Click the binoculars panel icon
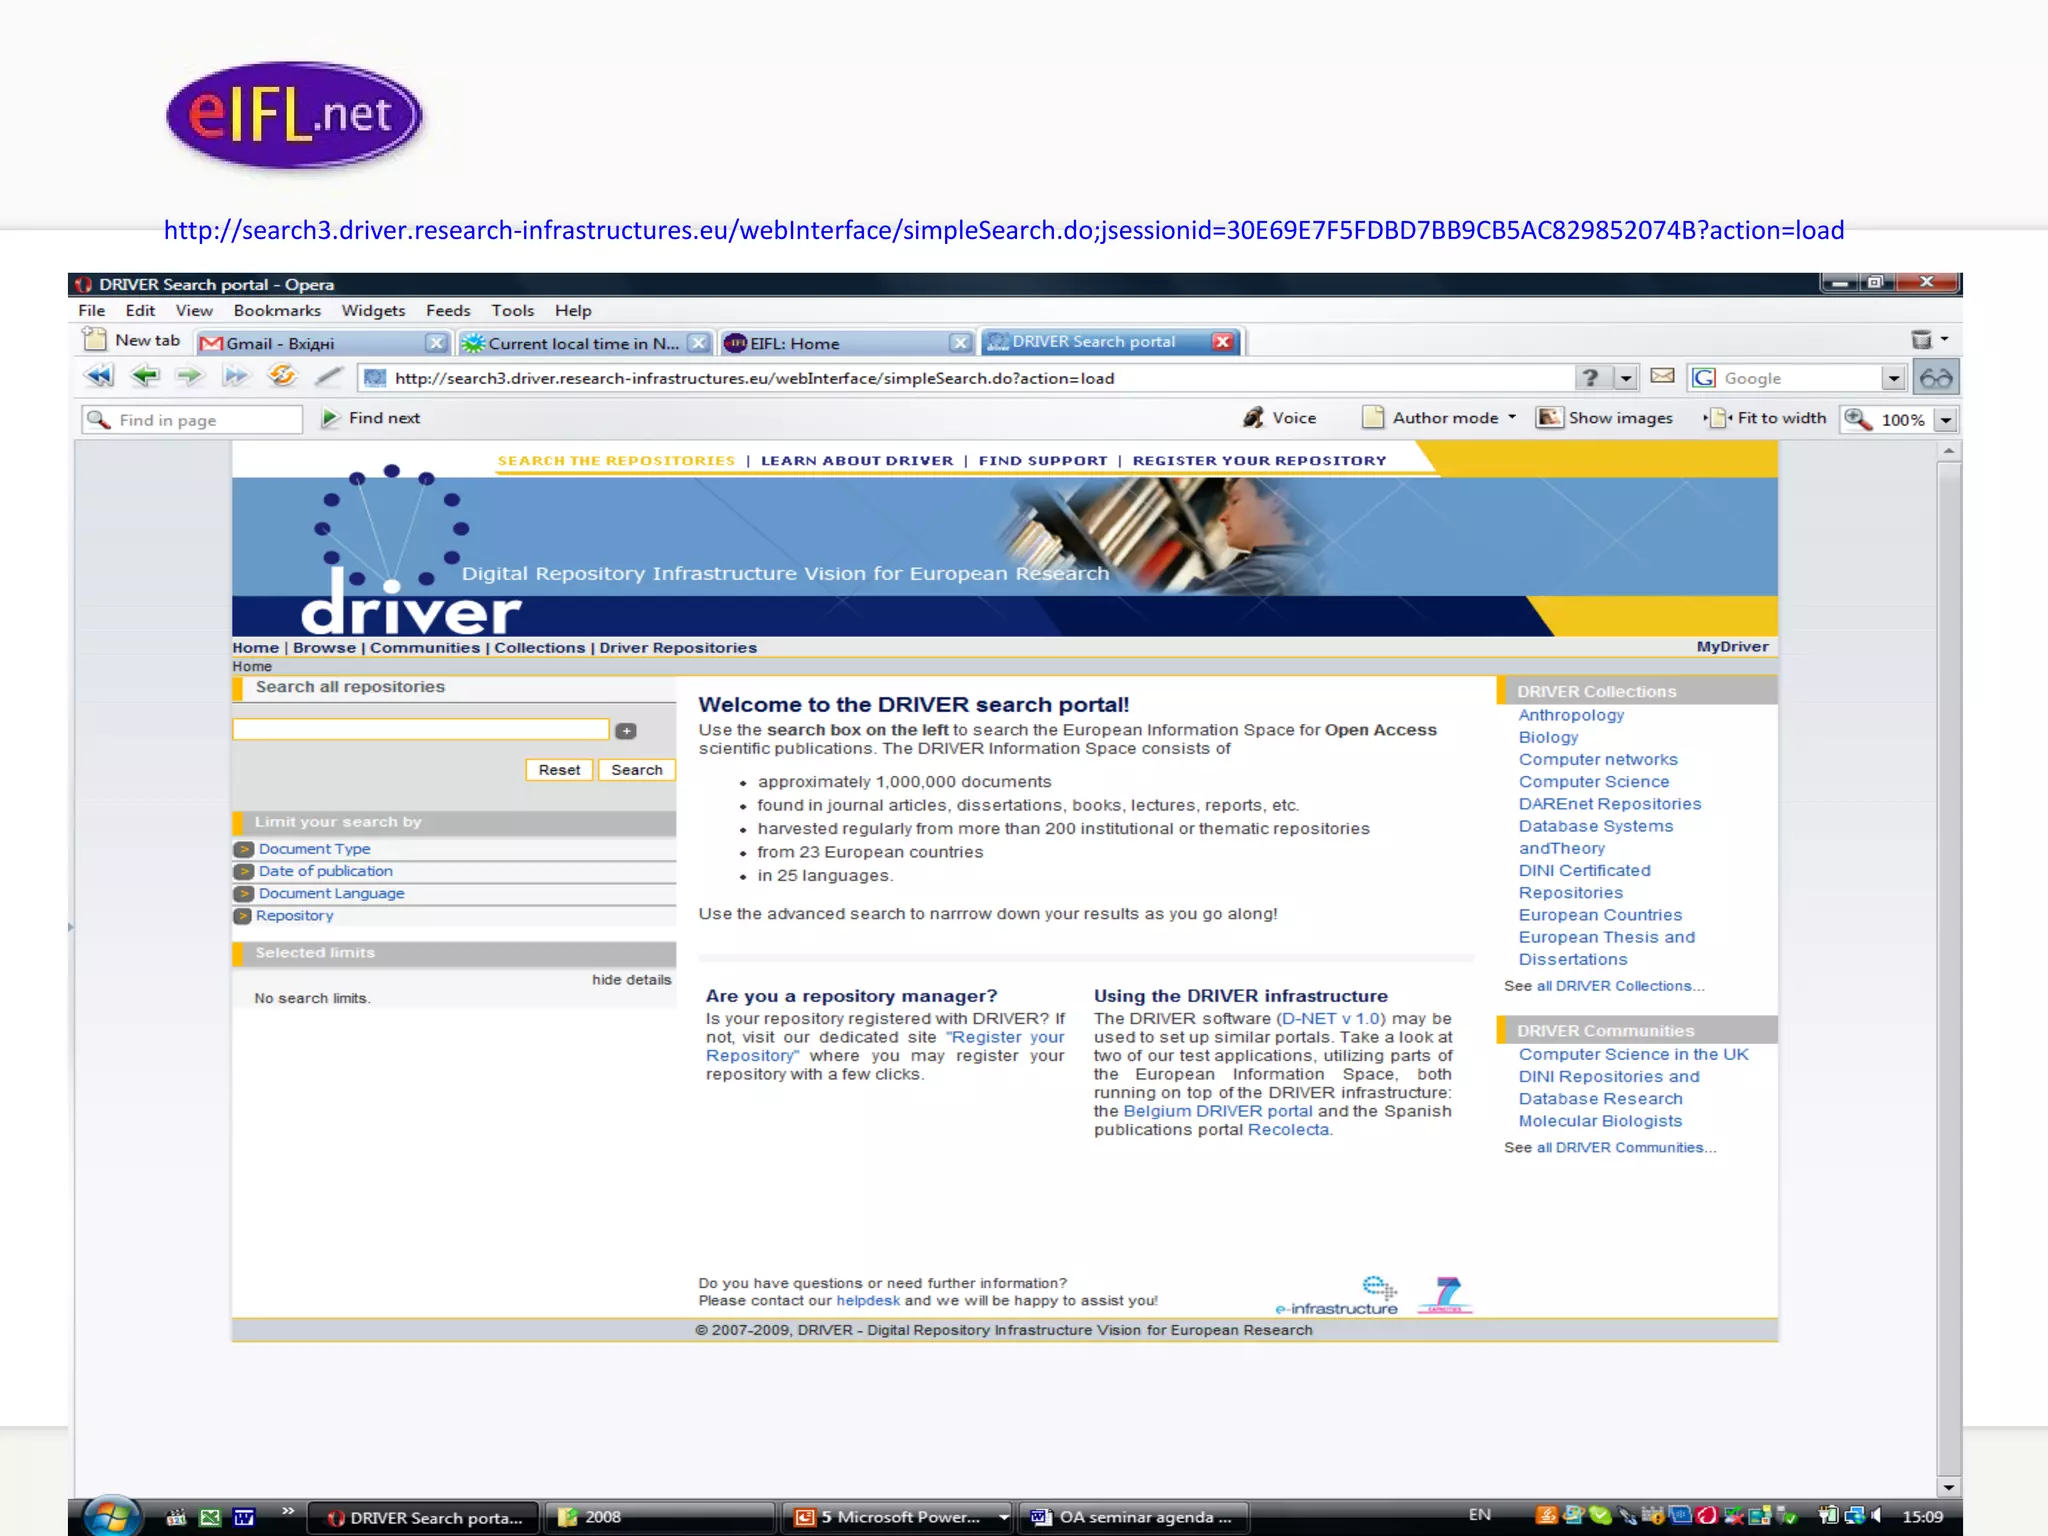 [1936, 378]
